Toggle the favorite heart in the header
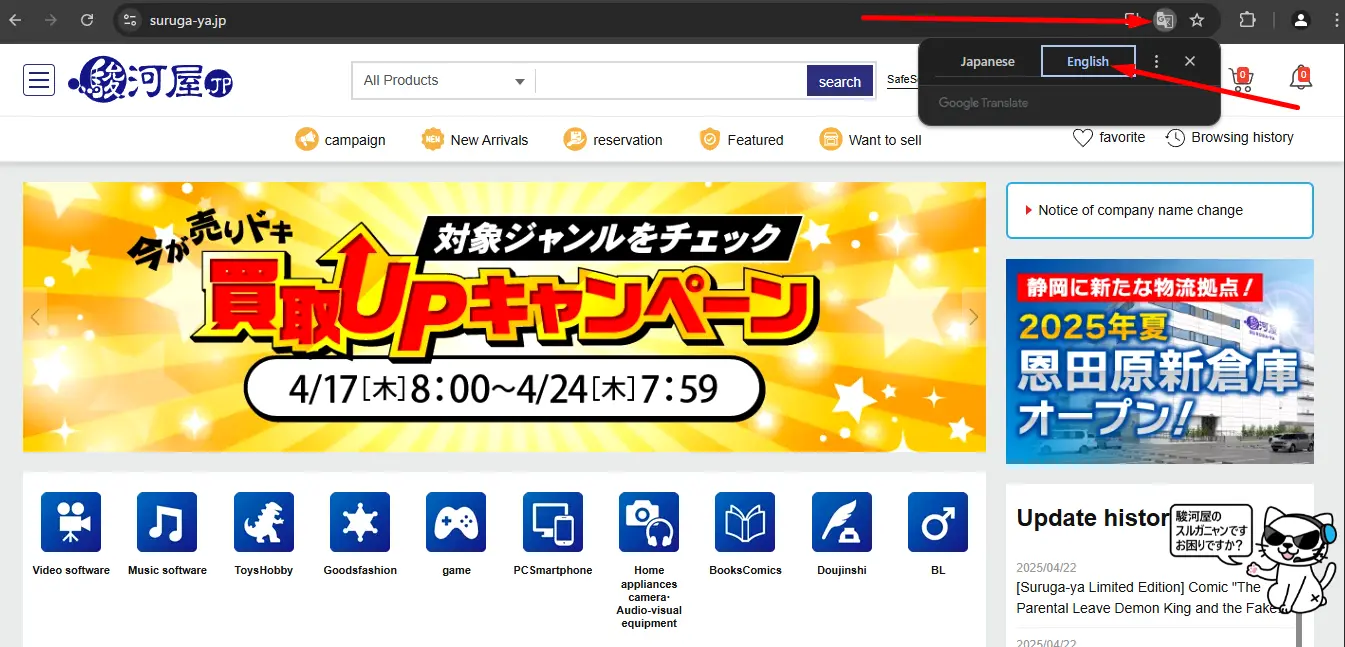Viewport: 1345px width, 647px height. pyautogui.click(x=1081, y=137)
